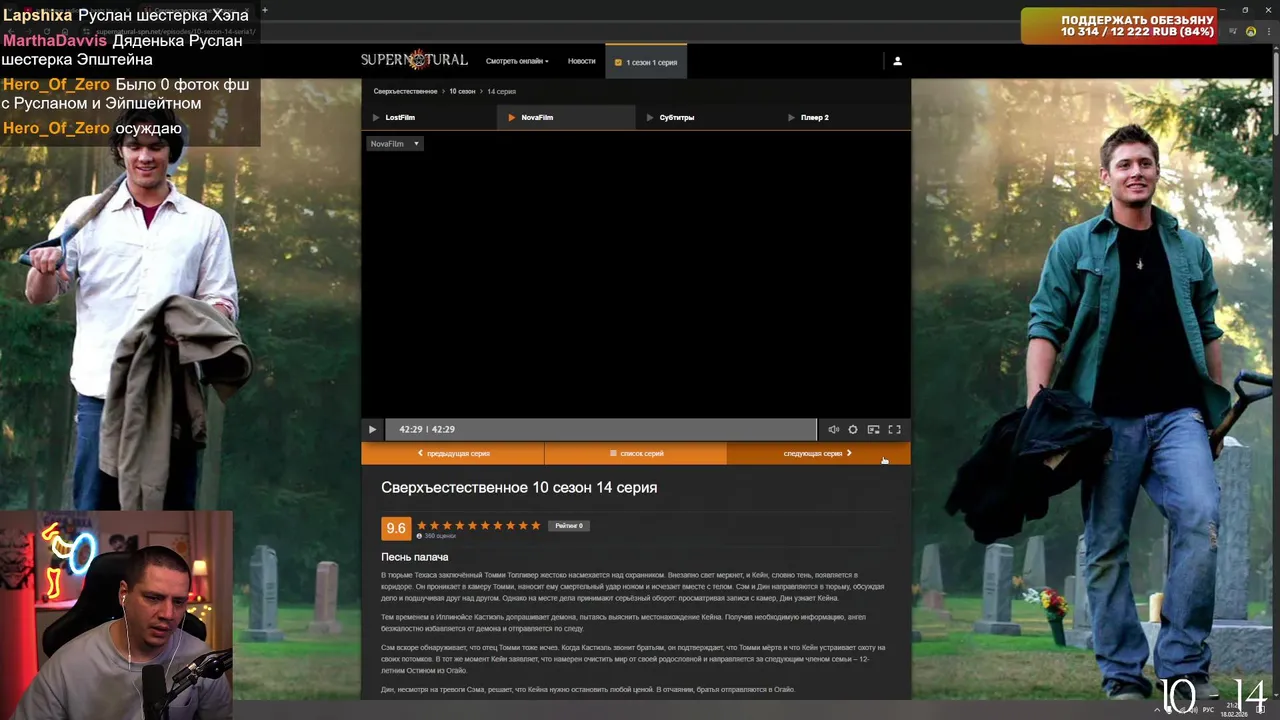Open the NovaFilm voice-over dropdown
The height and width of the screenshot is (720, 1280).
point(395,144)
